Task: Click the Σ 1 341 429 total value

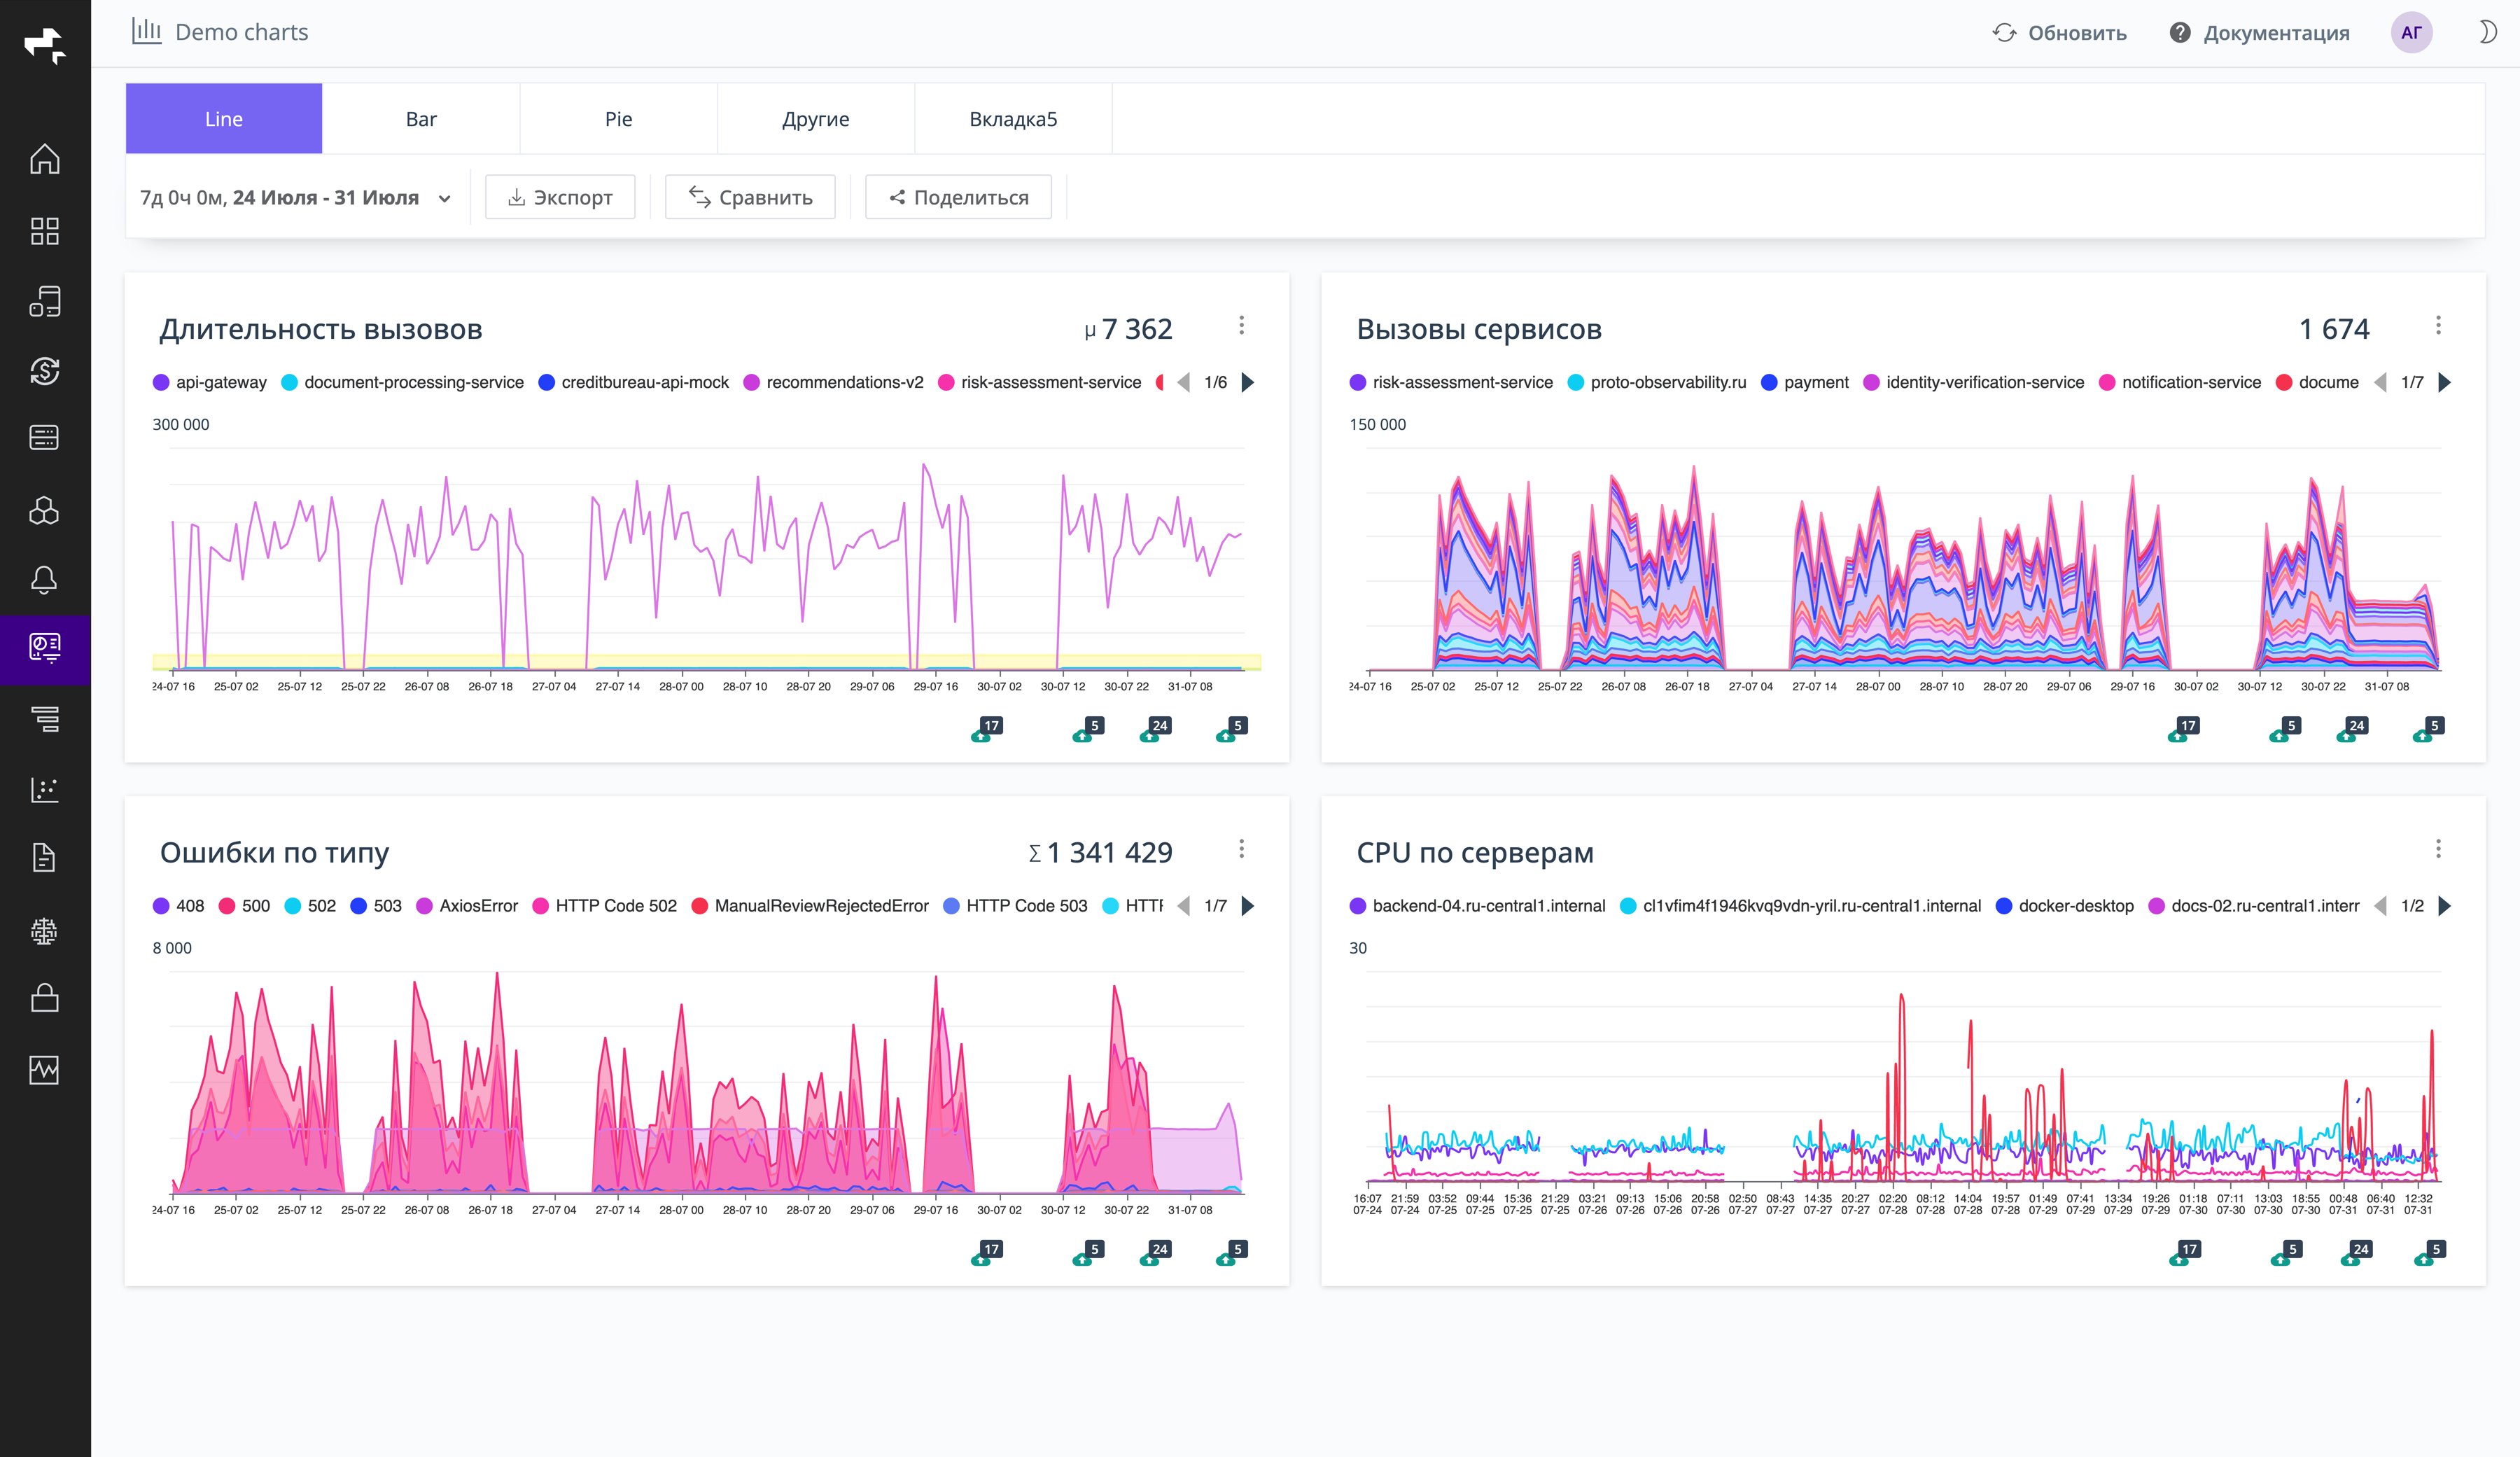Action: click(1101, 852)
